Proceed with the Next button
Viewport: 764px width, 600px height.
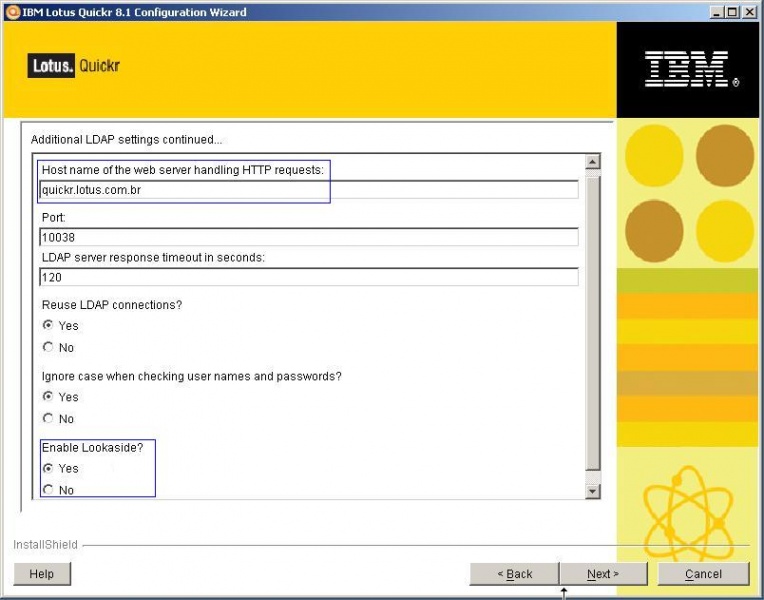603,574
